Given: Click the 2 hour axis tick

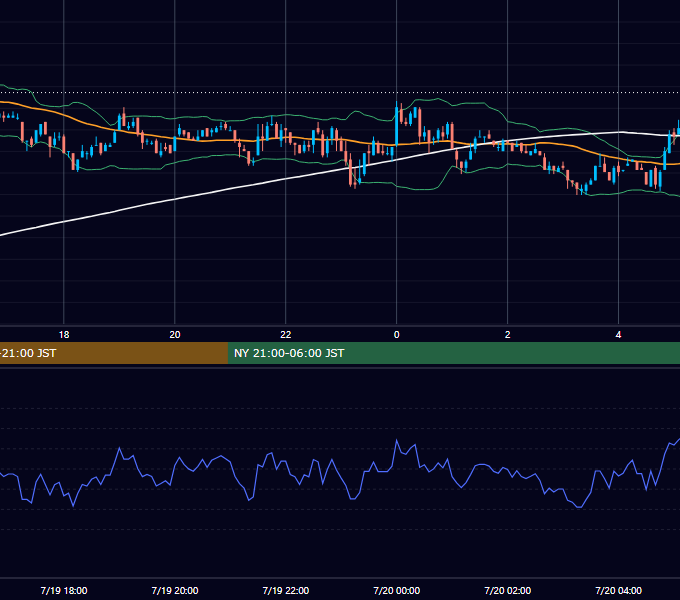Looking at the screenshot, I should click(x=507, y=335).
